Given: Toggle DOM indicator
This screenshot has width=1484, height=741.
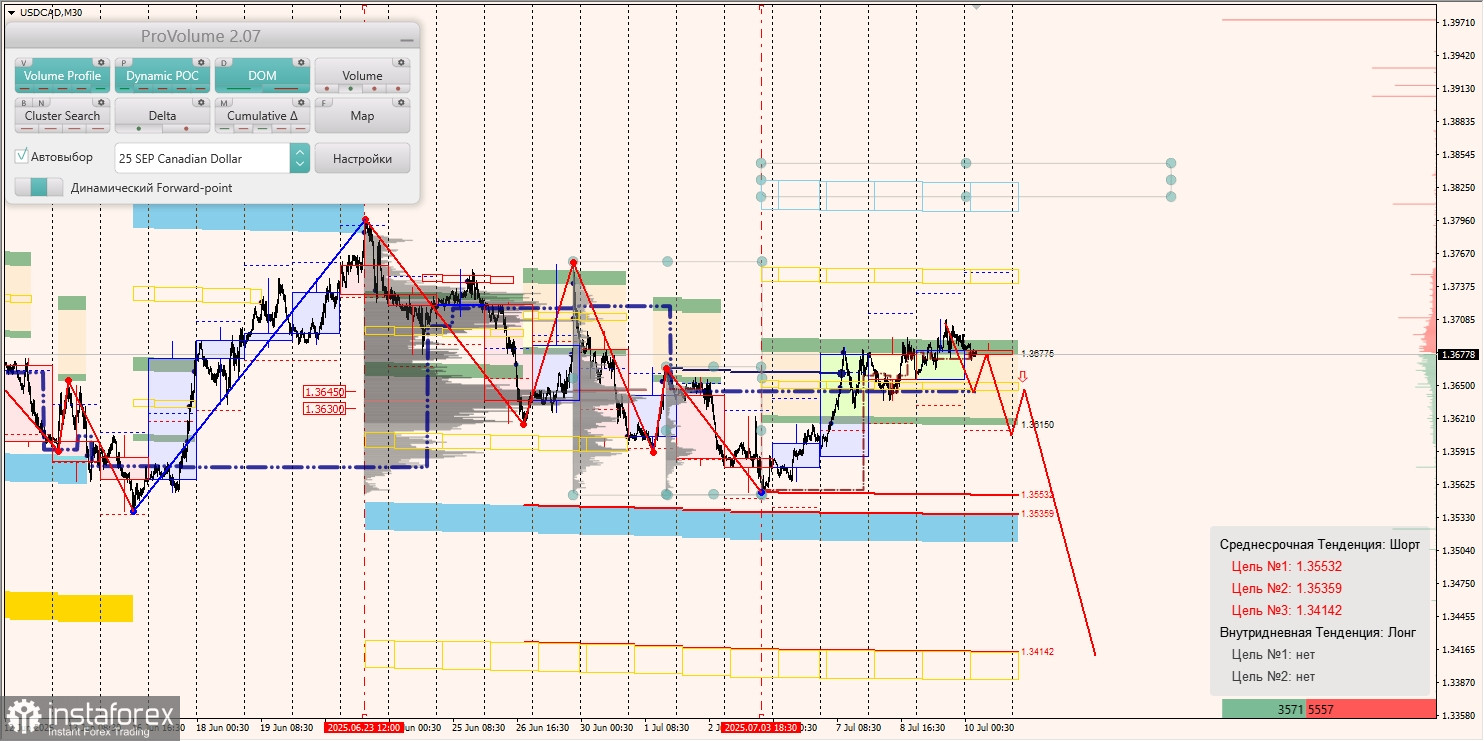Looking at the screenshot, I should pyautogui.click(x=262, y=76).
